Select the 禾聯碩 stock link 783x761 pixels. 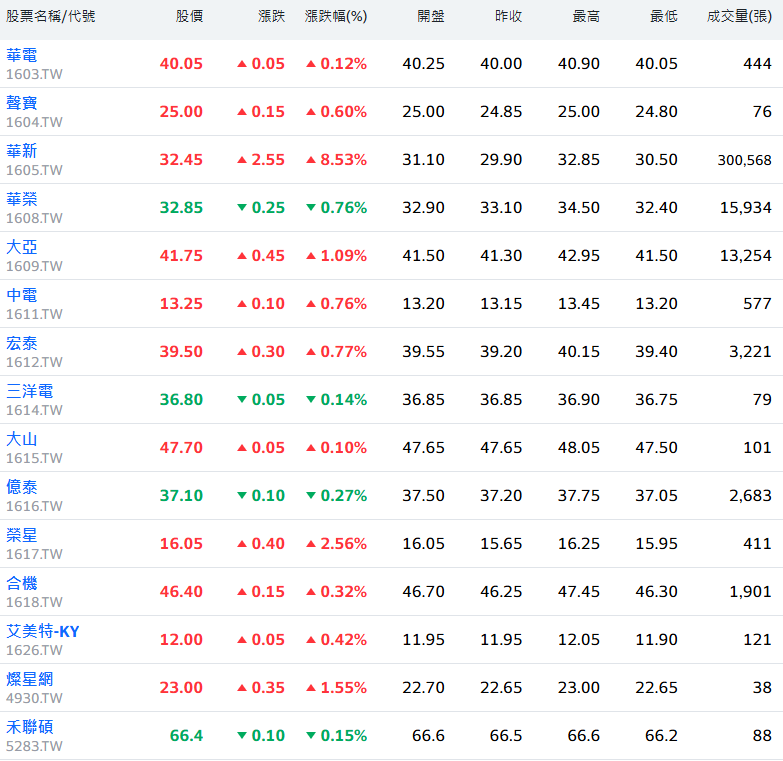tap(29, 727)
